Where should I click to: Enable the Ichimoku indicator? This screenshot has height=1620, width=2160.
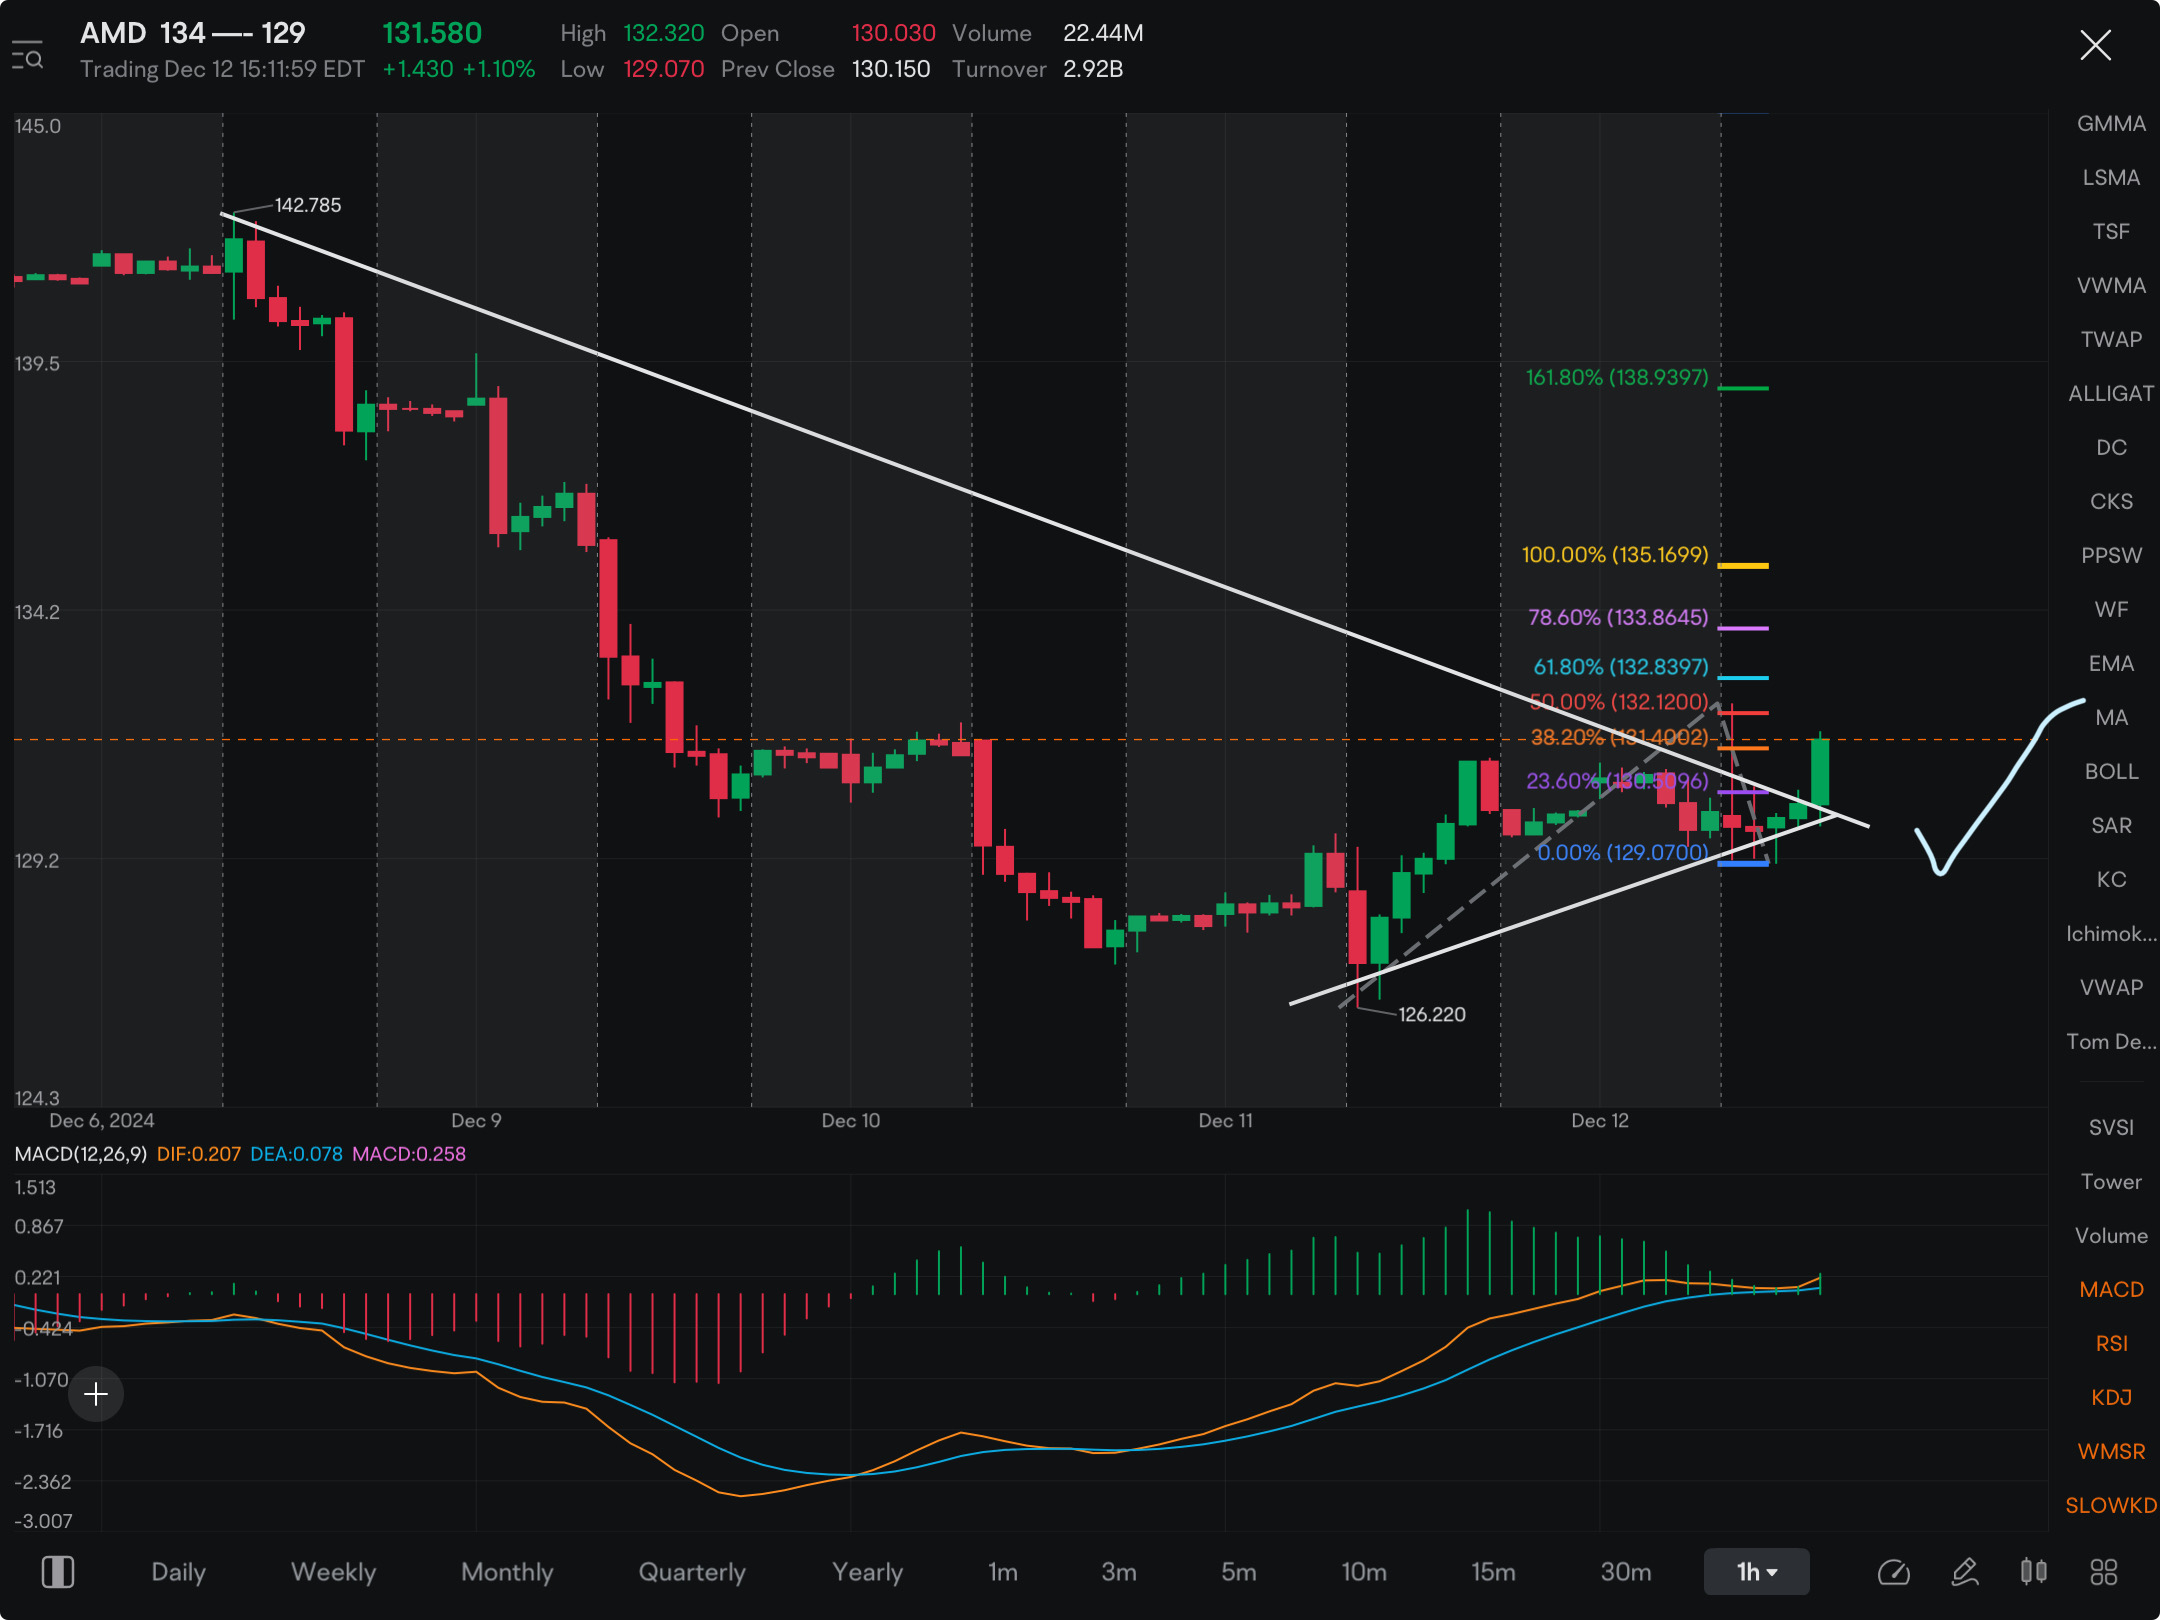[2111, 934]
